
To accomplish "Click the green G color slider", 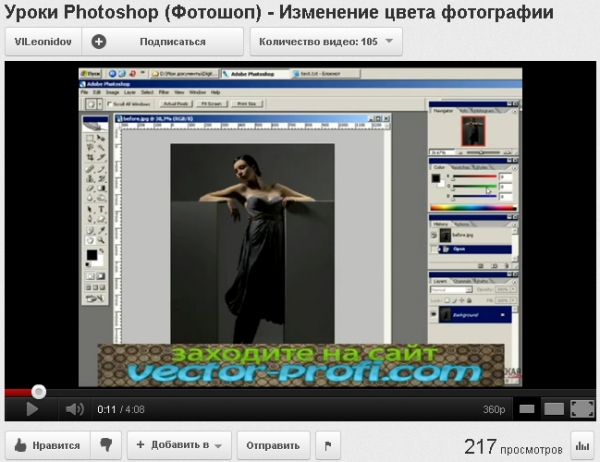I will click(x=474, y=186).
